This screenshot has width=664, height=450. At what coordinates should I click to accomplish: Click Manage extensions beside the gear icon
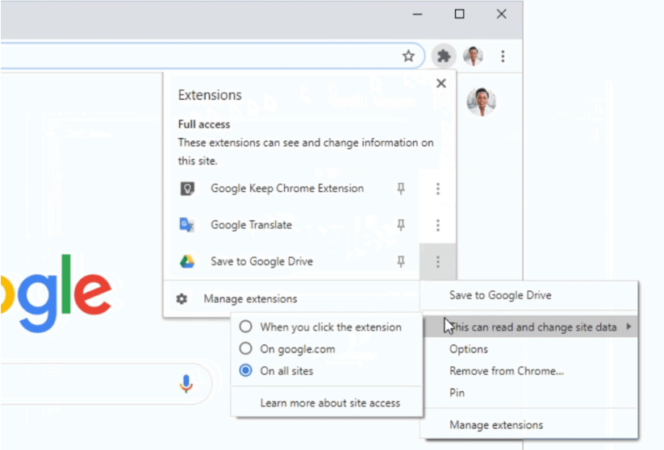click(x=249, y=298)
